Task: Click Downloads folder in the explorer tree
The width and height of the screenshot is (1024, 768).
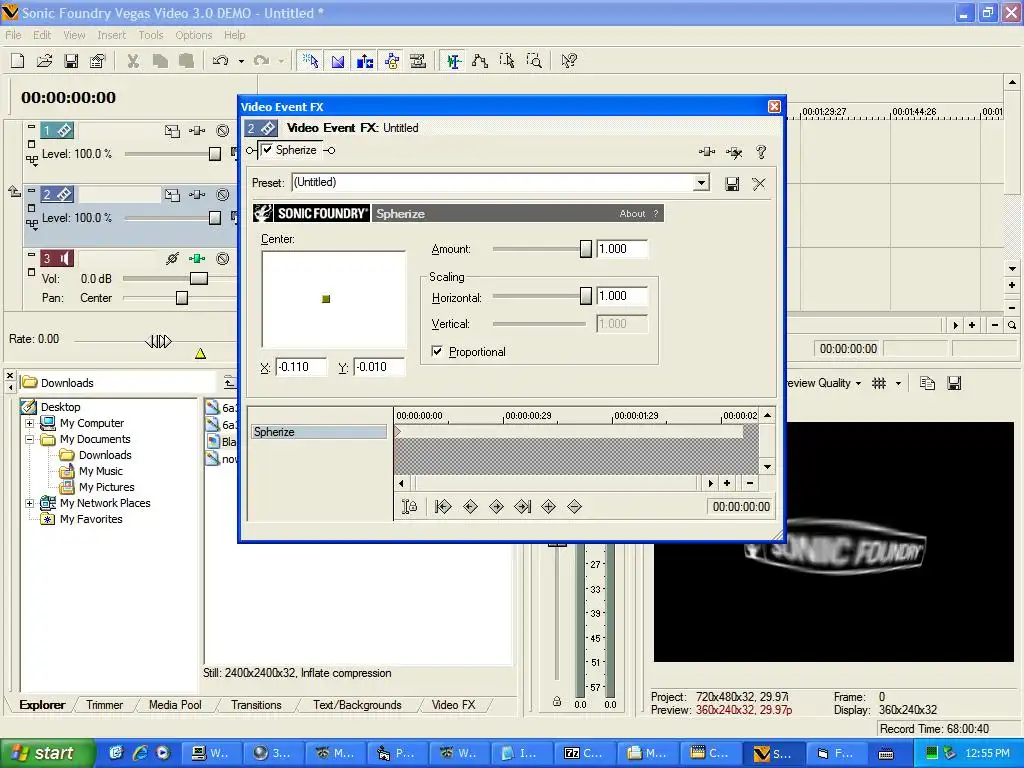Action: [104, 455]
